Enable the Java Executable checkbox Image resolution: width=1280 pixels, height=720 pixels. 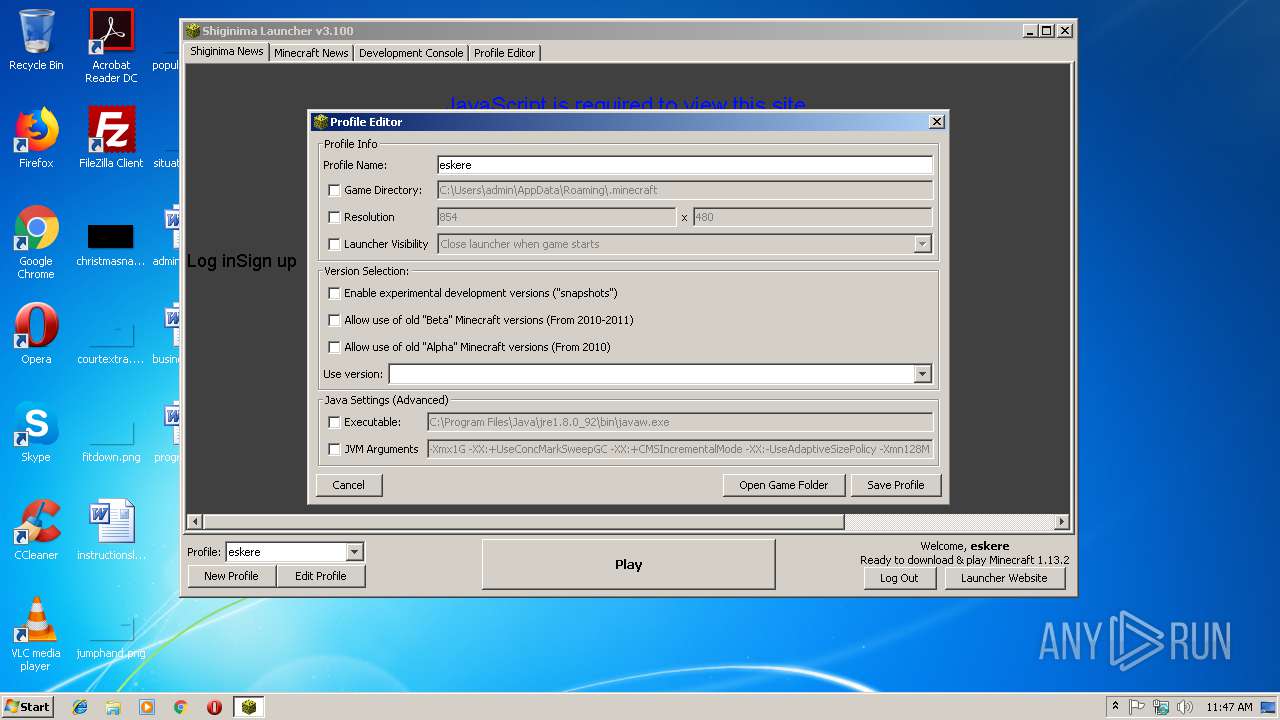pyautogui.click(x=334, y=422)
